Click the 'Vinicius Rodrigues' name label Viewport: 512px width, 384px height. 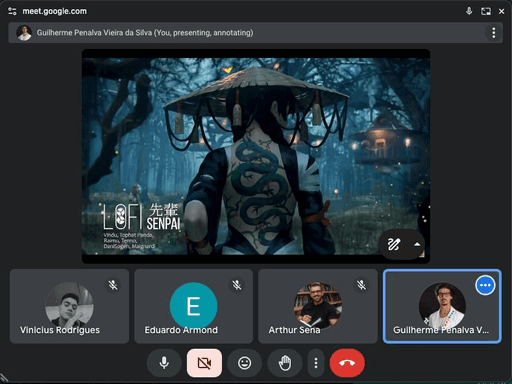60,330
